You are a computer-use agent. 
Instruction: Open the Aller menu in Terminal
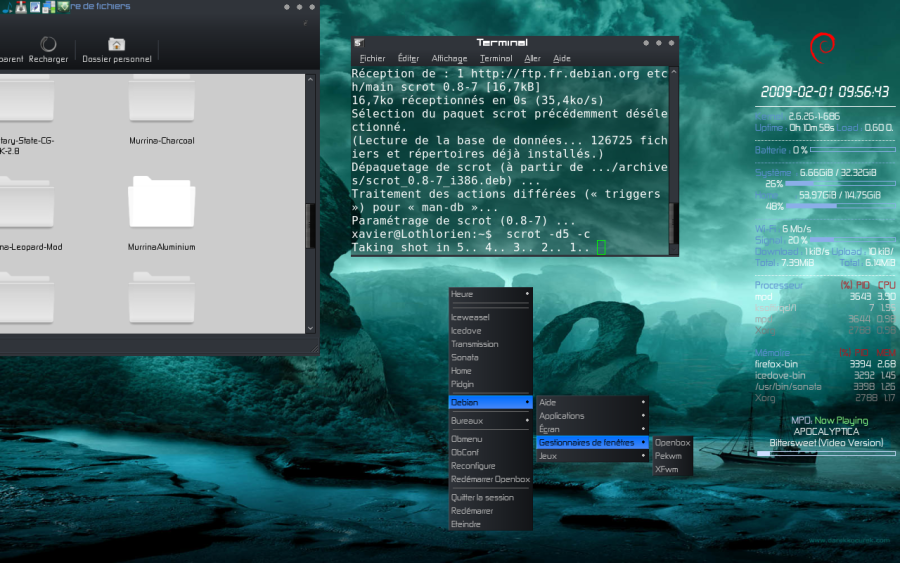click(x=532, y=59)
